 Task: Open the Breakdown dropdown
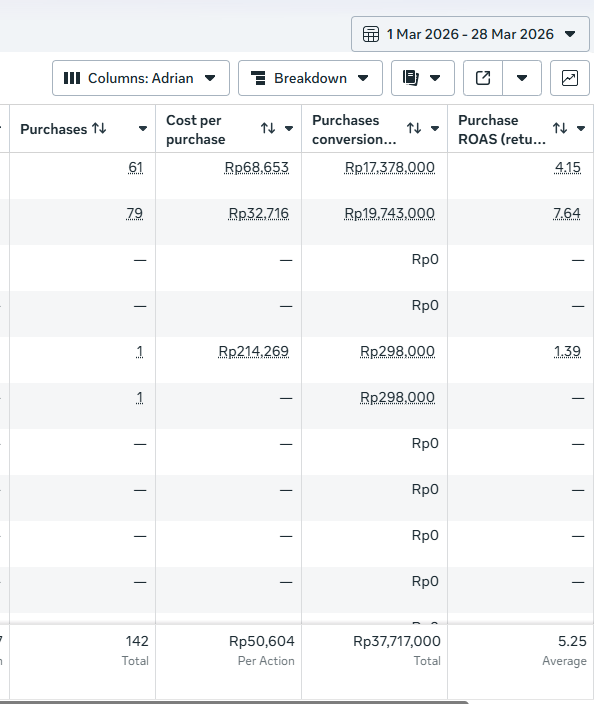click(310, 78)
